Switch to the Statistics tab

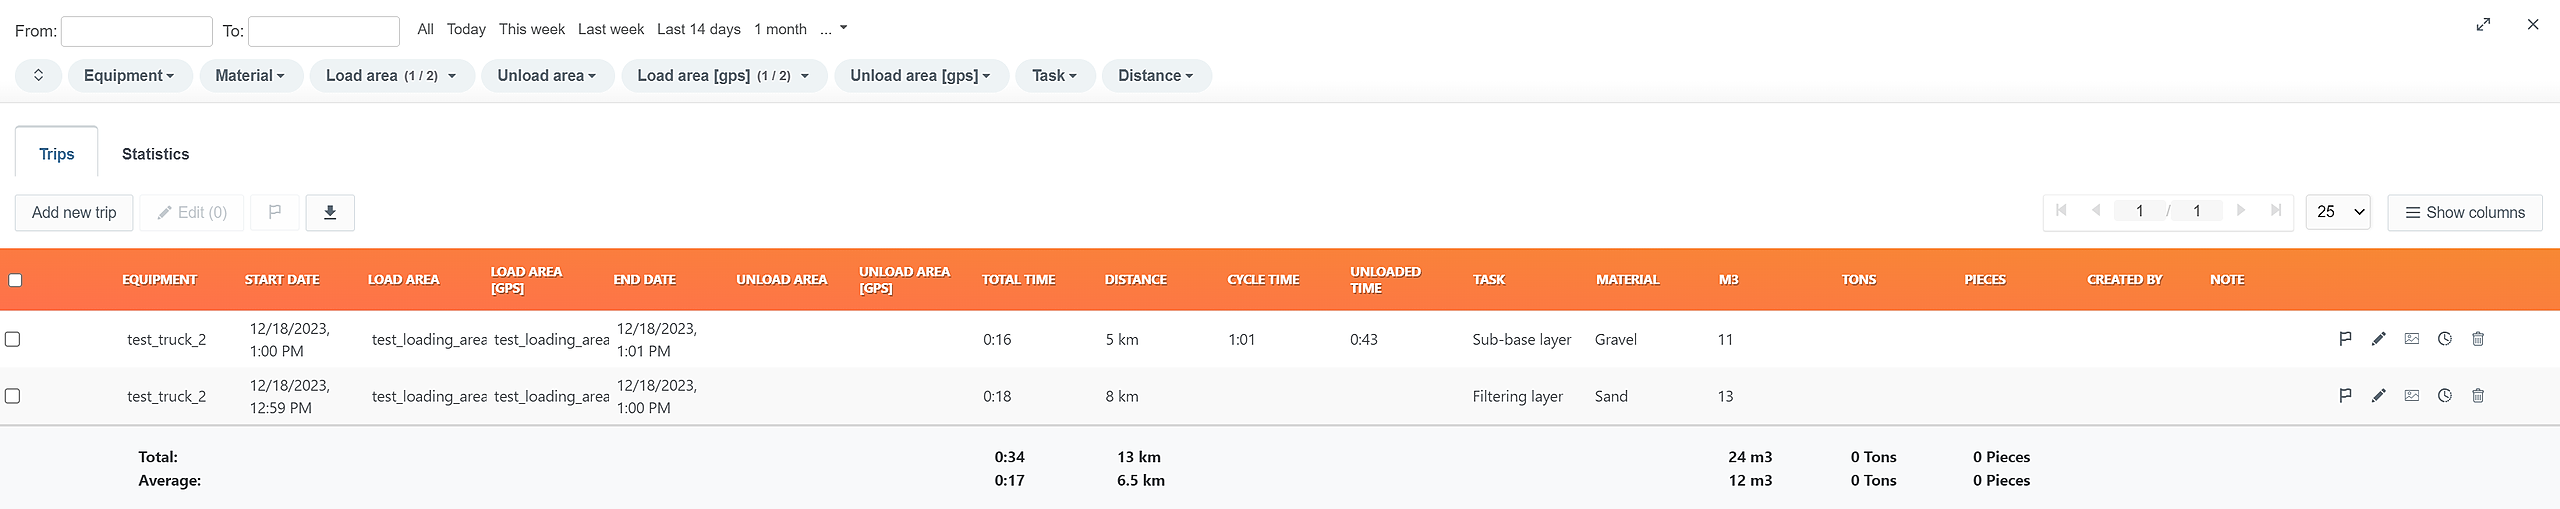(155, 154)
